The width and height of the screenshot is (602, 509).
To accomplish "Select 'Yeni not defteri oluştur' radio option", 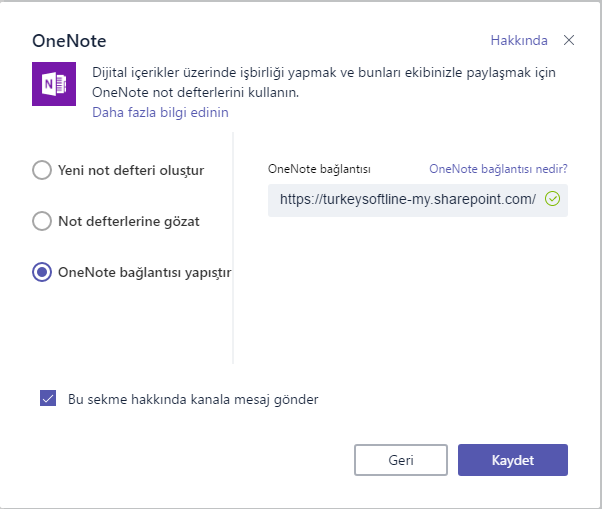I will click(42, 170).
